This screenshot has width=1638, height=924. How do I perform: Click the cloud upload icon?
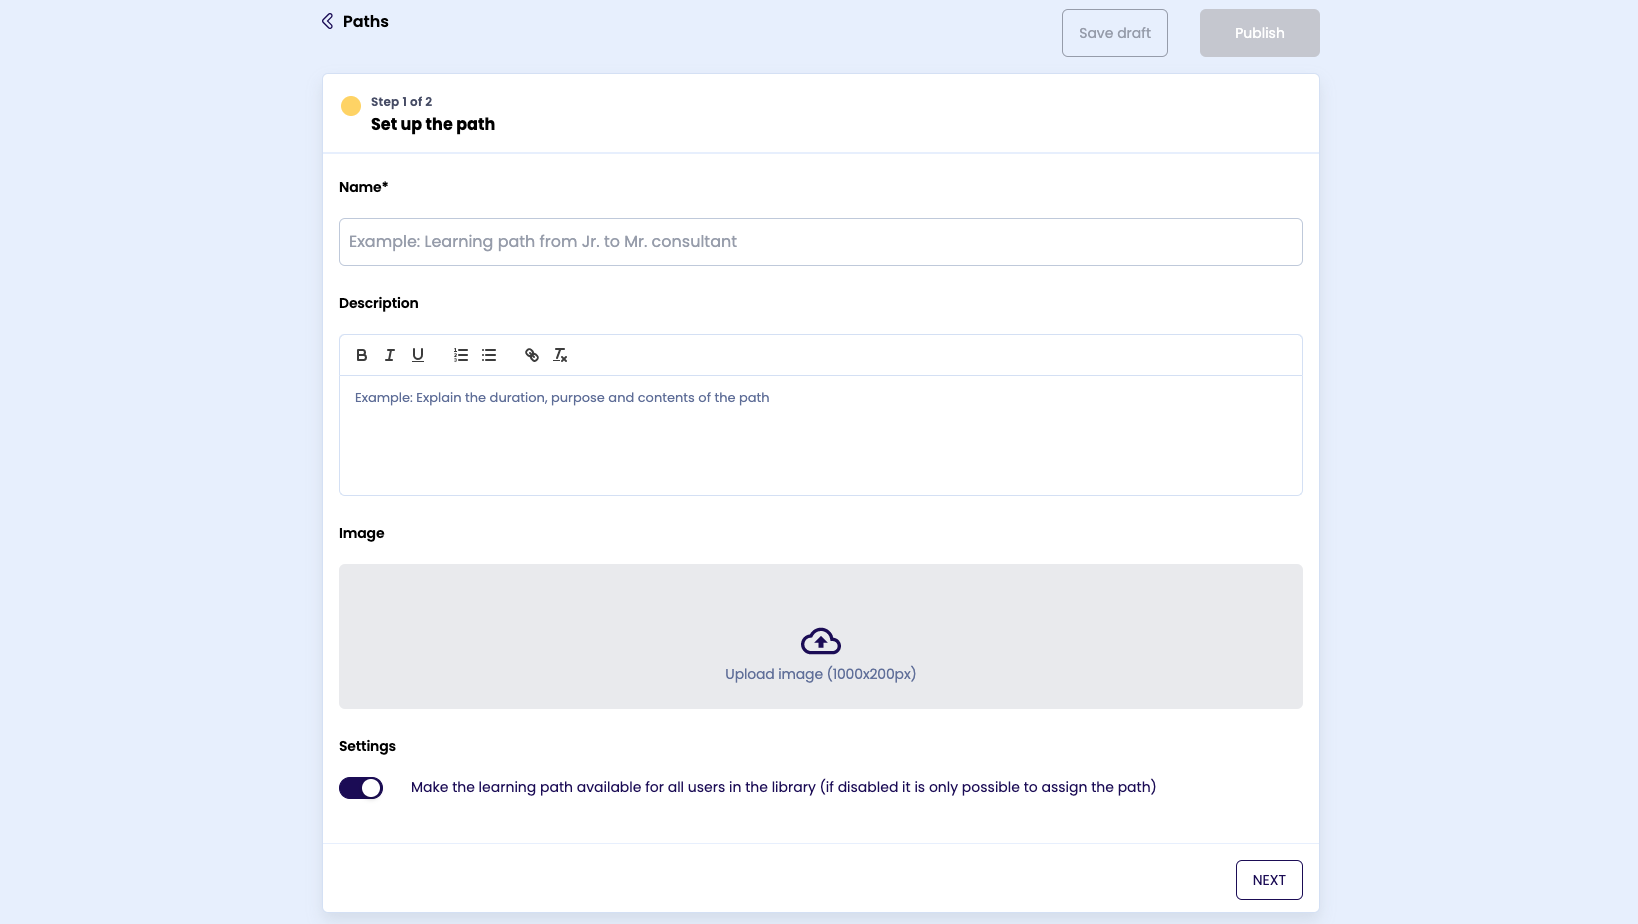820,641
